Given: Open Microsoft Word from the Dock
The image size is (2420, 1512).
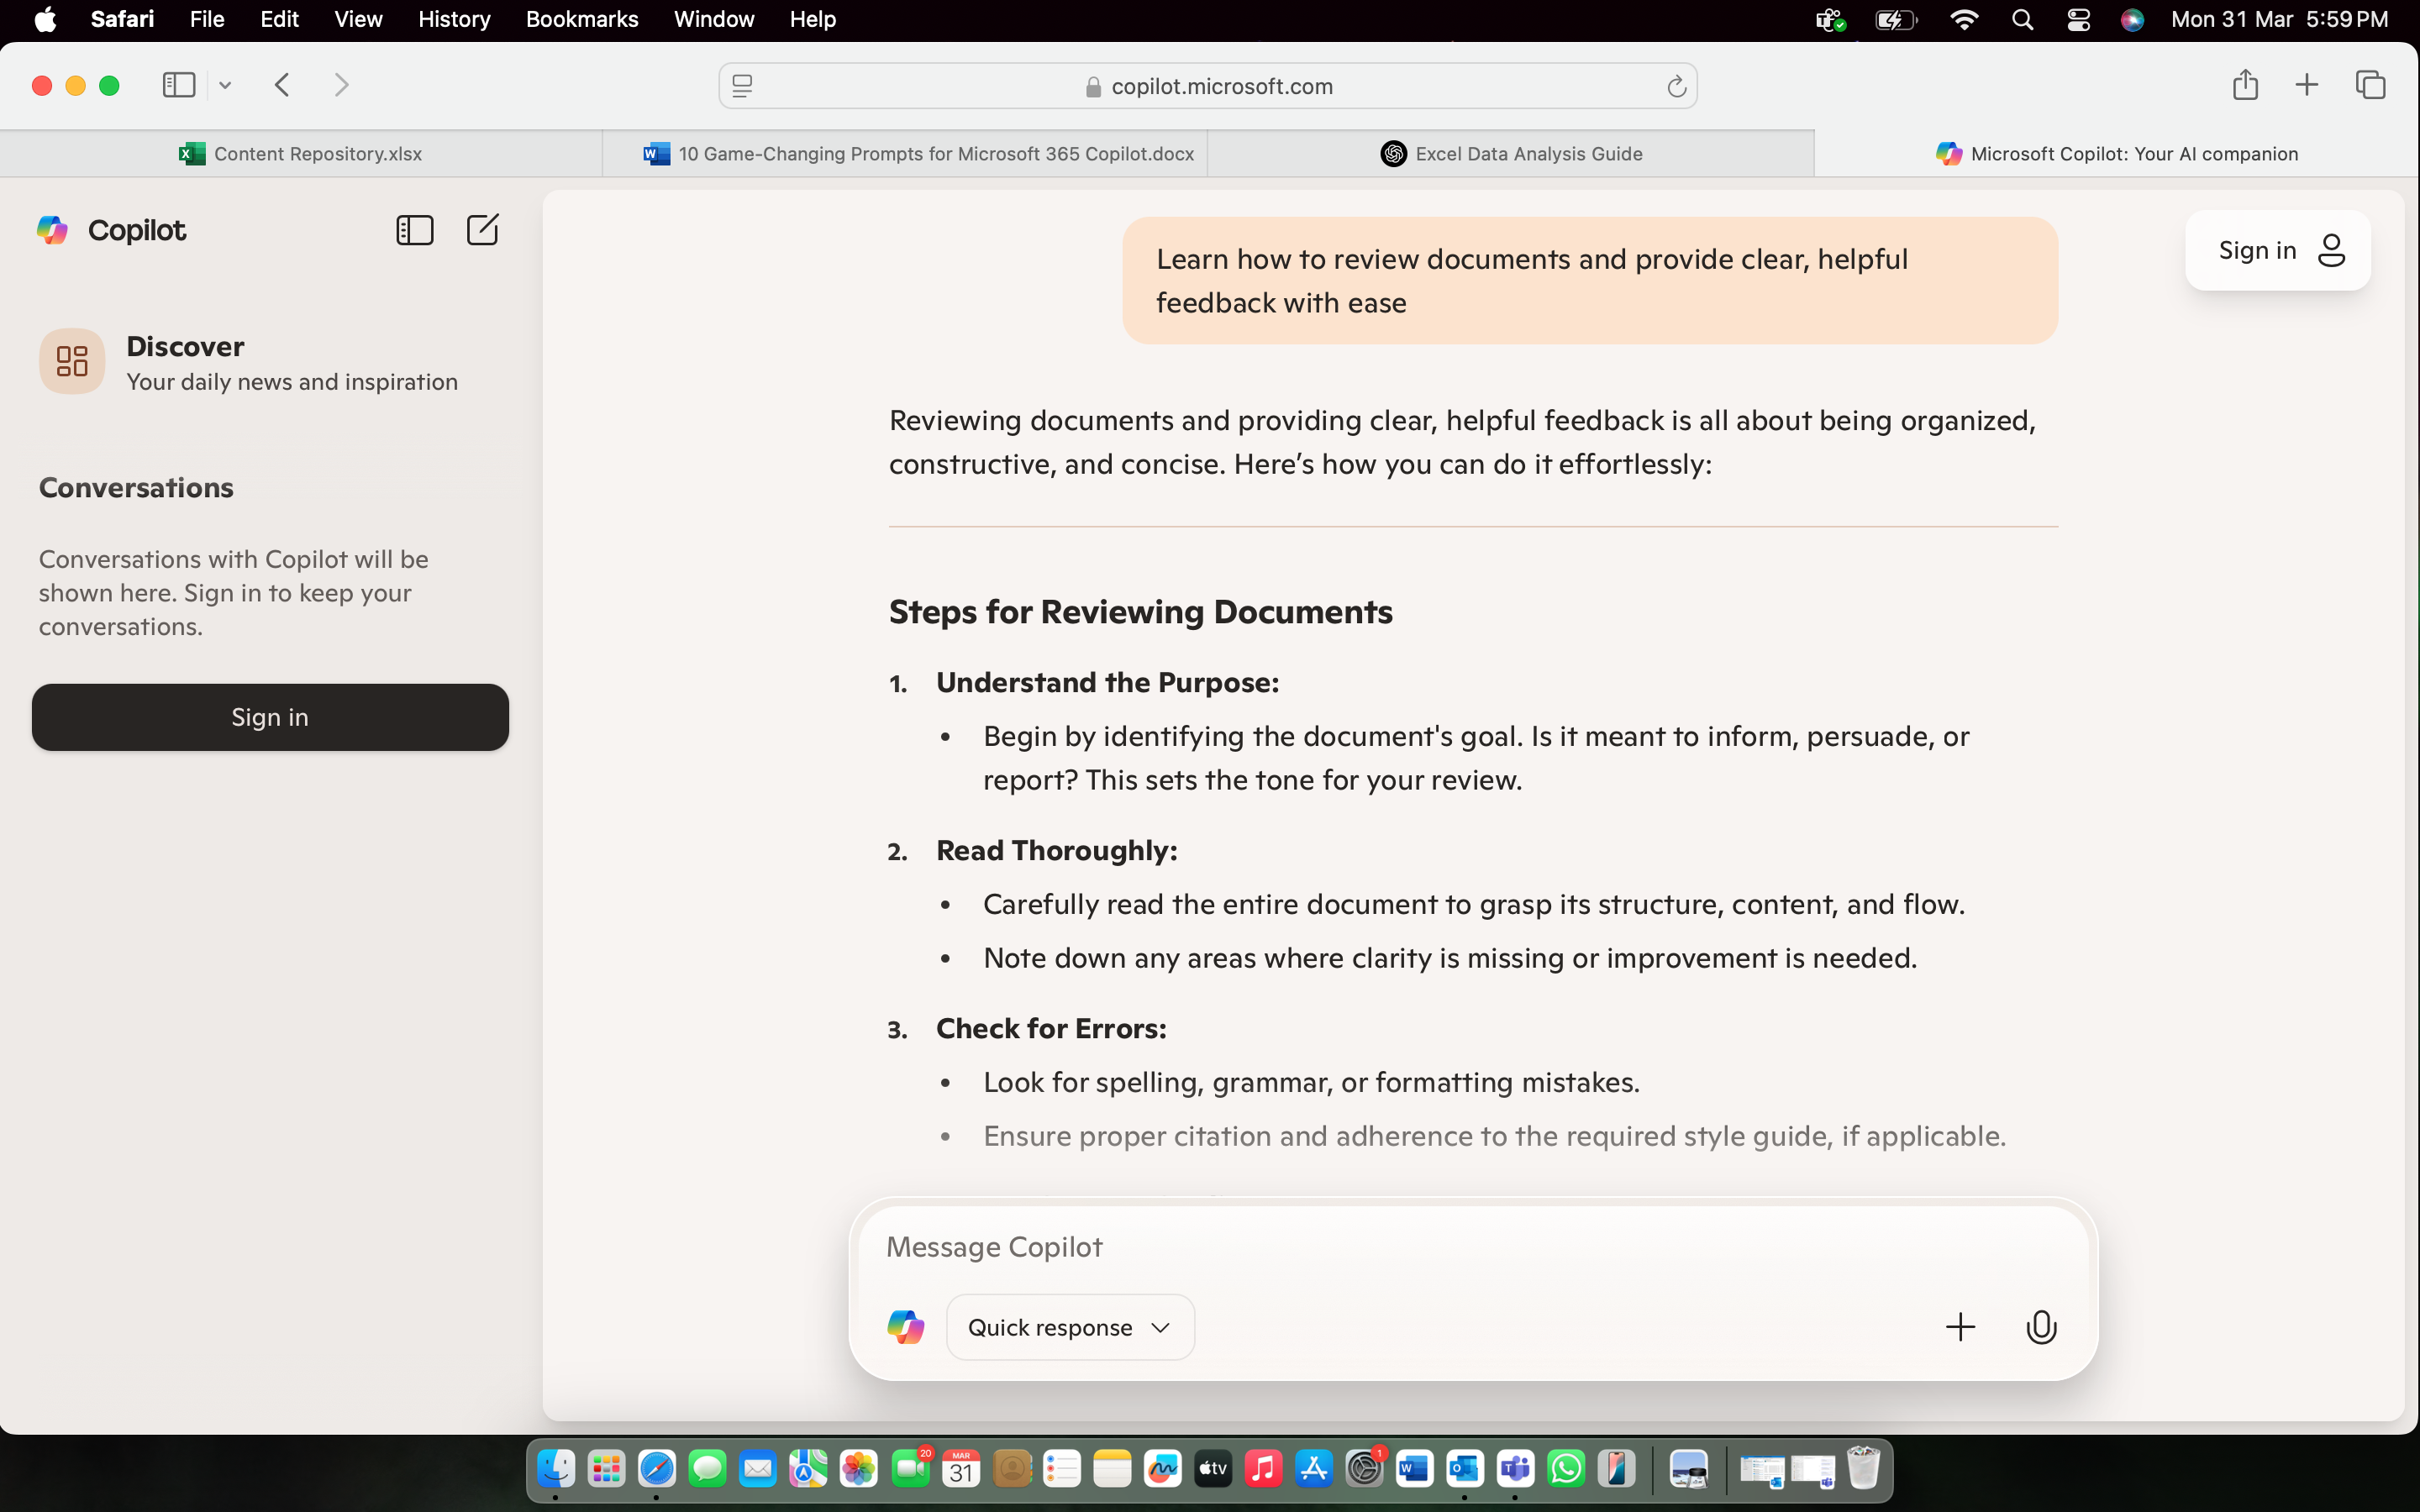Looking at the screenshot, I should click(1414, 1469).
